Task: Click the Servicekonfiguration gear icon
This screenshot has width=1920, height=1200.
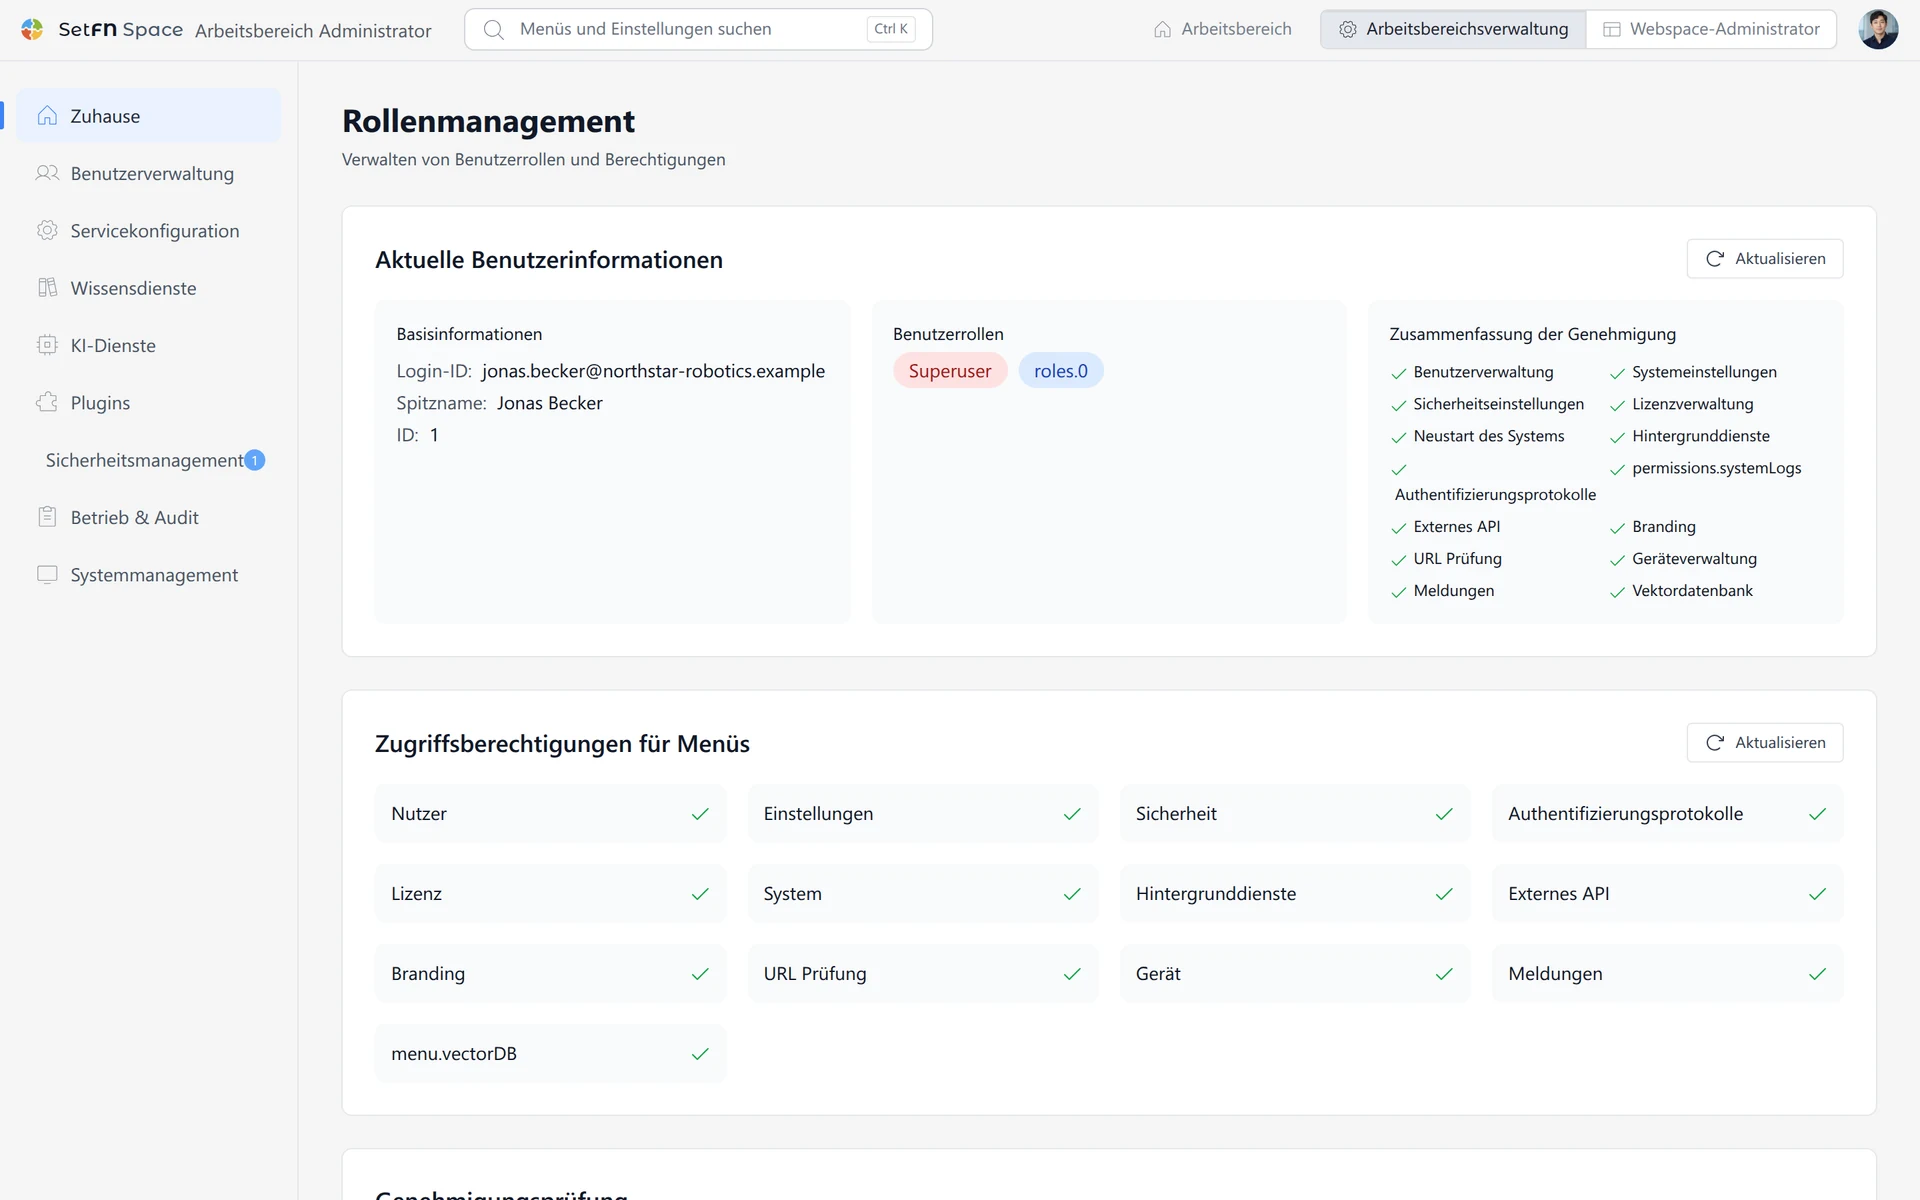Action: 47,230
